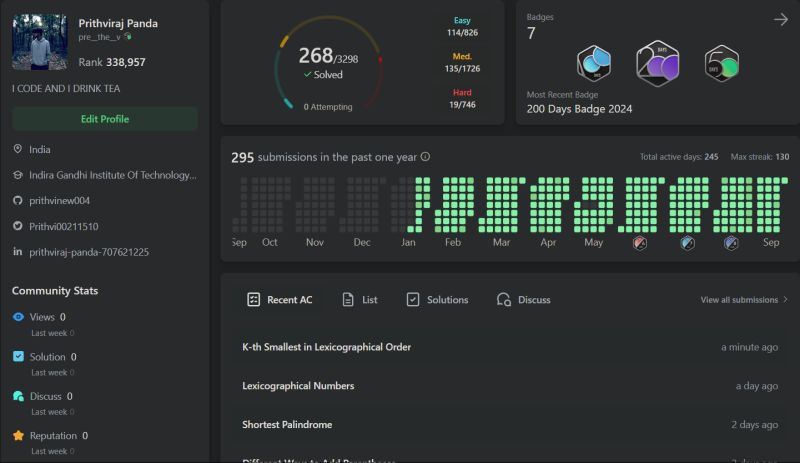
Task: Open the GitHub icon for prithvinew004
Action: coord(18,201)
